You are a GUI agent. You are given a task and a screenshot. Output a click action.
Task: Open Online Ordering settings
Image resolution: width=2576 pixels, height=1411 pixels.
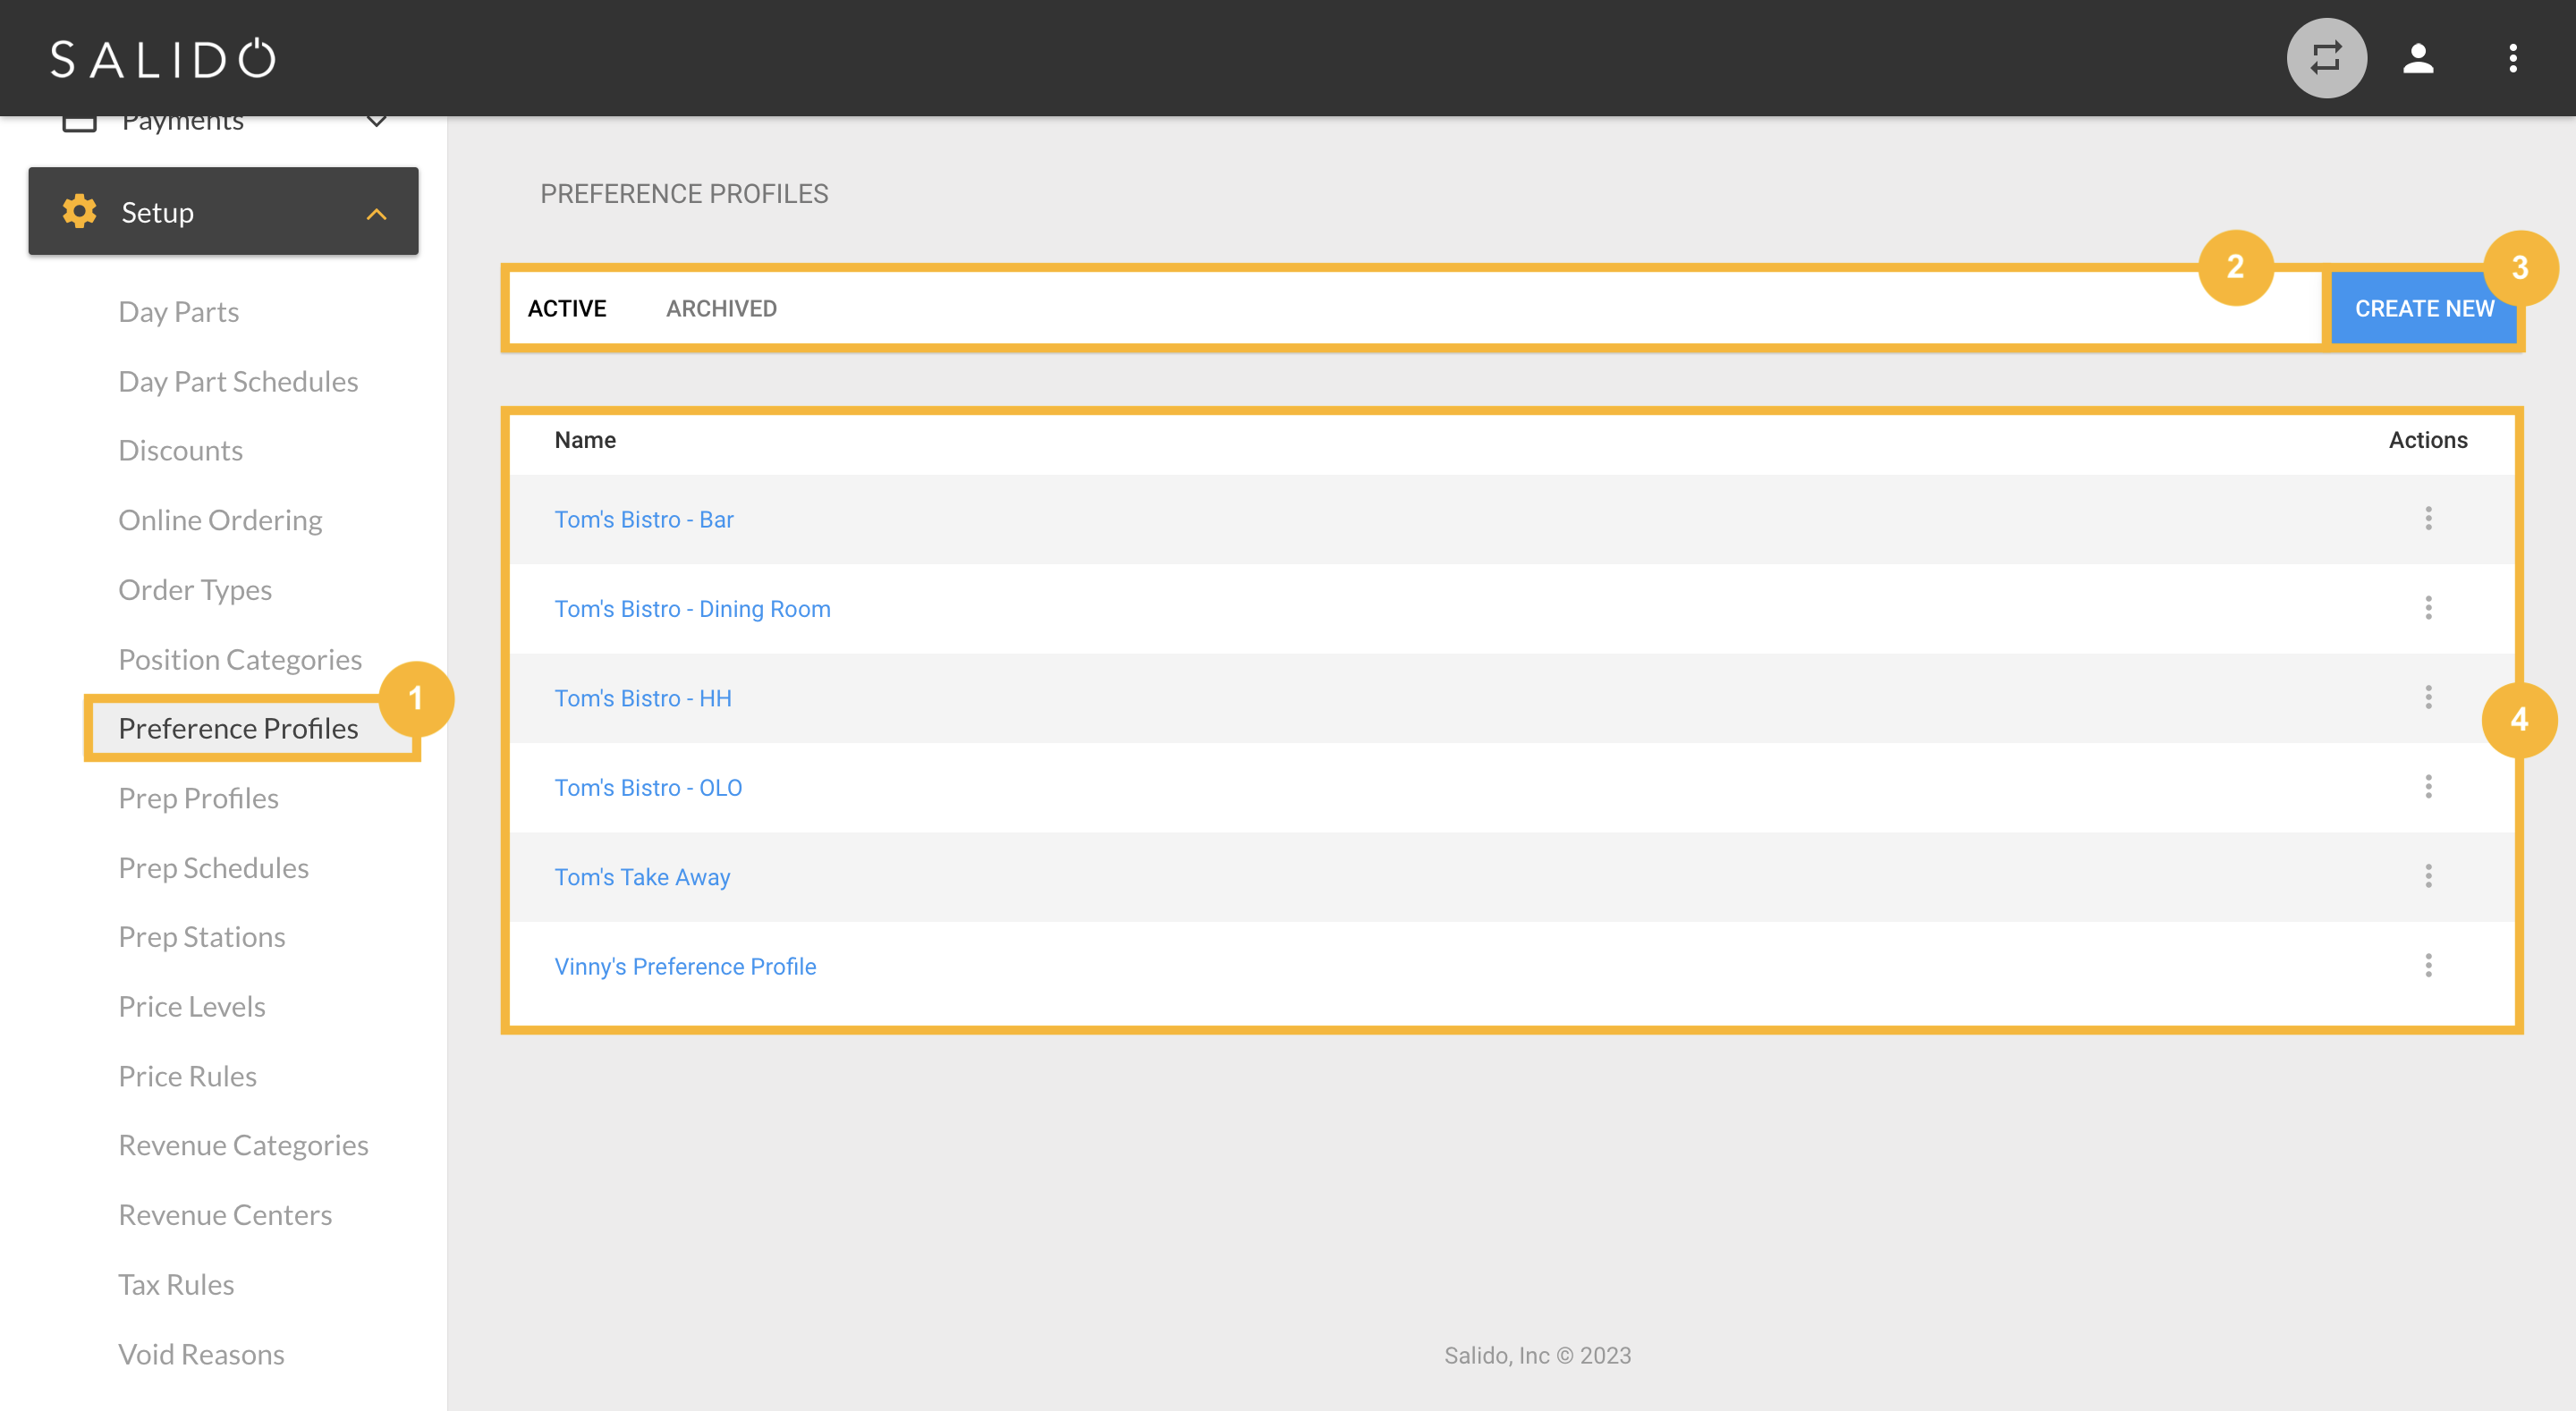pos(220,520)
